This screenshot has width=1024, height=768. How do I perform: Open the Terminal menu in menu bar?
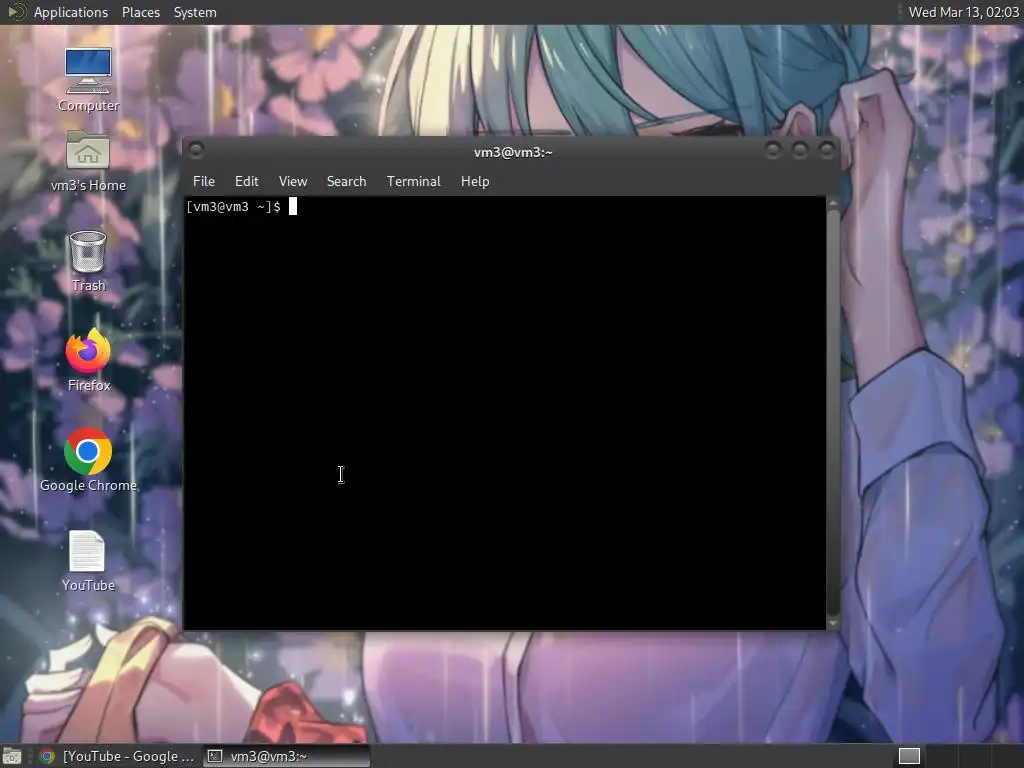pyautogui.click(x=413, y=182)
